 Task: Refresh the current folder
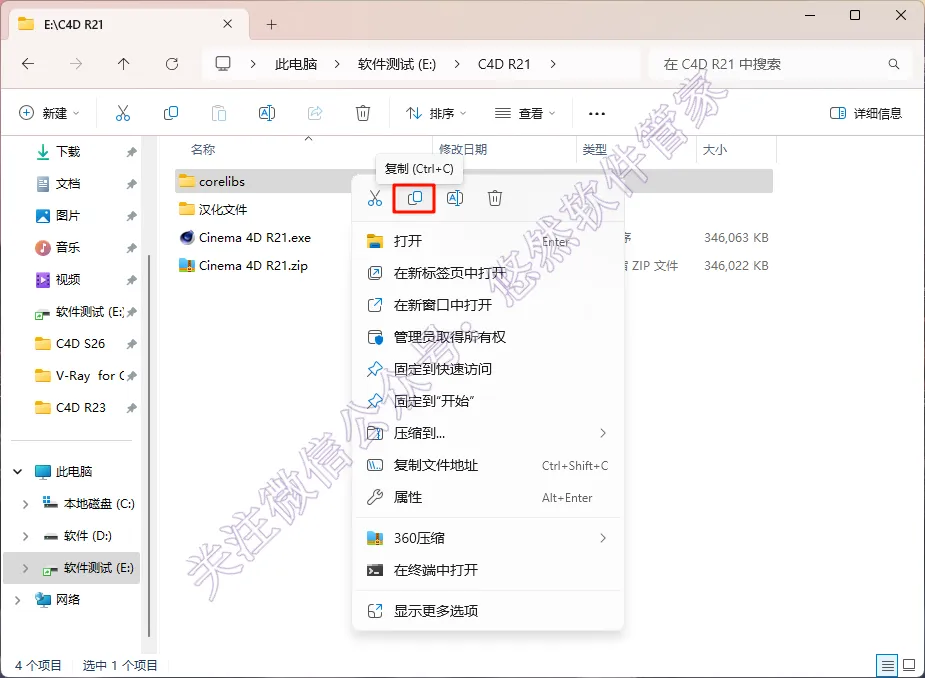[x=172, y=64]
